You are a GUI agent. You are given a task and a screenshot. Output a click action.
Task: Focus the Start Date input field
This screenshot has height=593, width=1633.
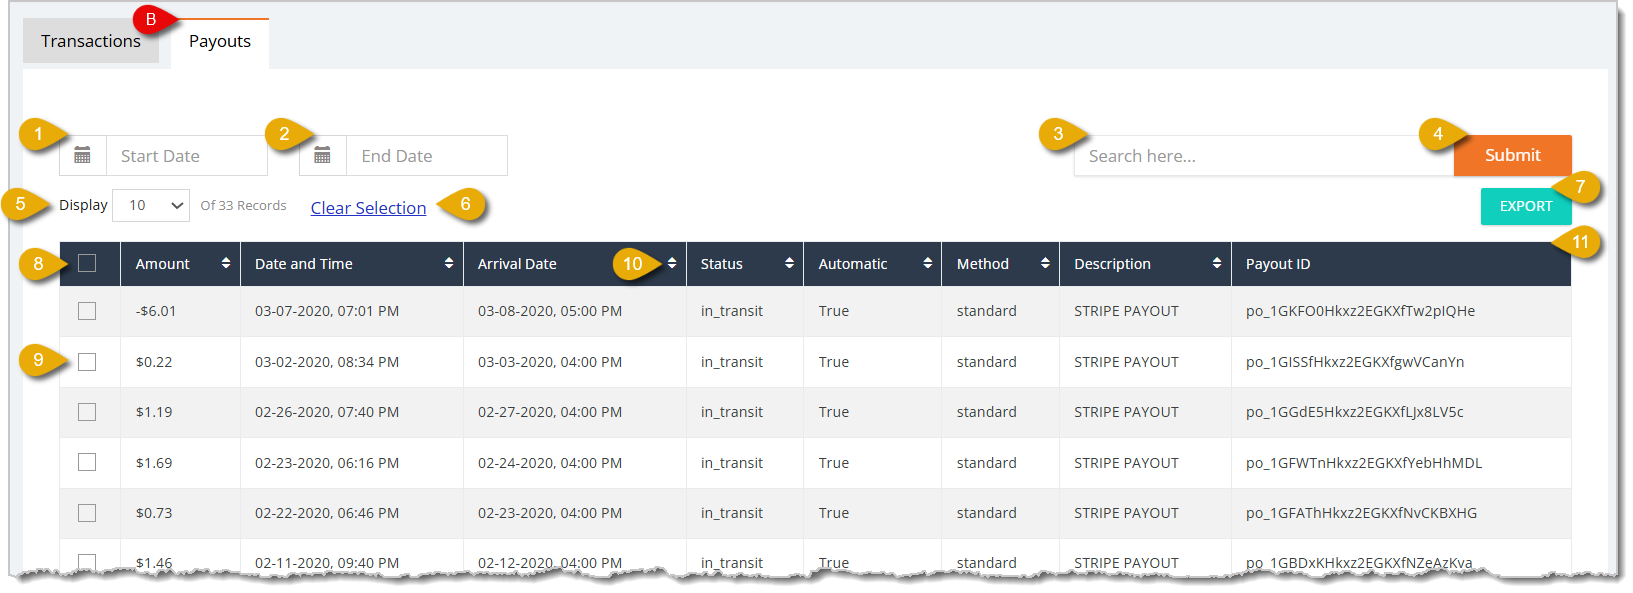pyautogui.click(x=187, y=156)
